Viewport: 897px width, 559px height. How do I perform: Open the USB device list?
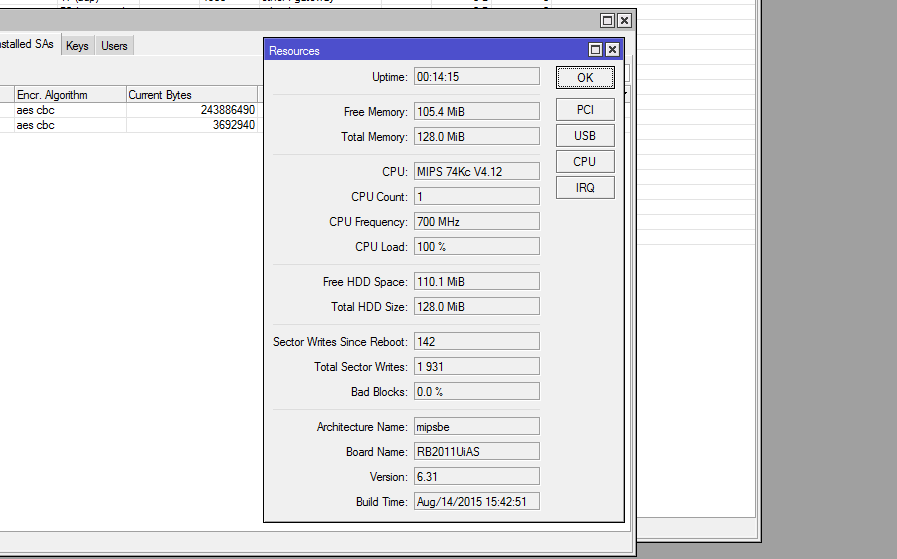point(585,136)
